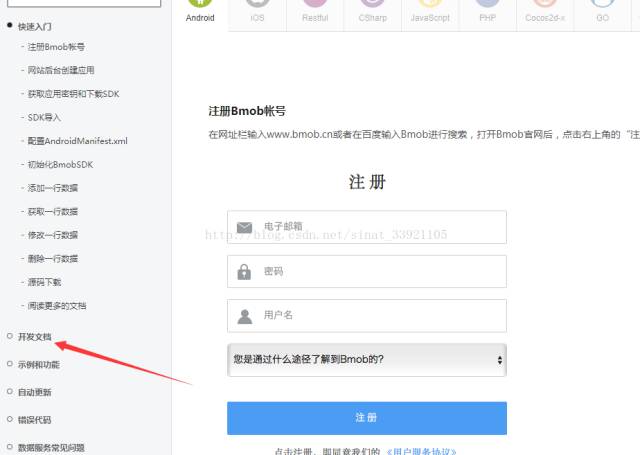Expand the 开发文档 sidebar section
This screenshot has height=455, width=640.
[35, 337]
